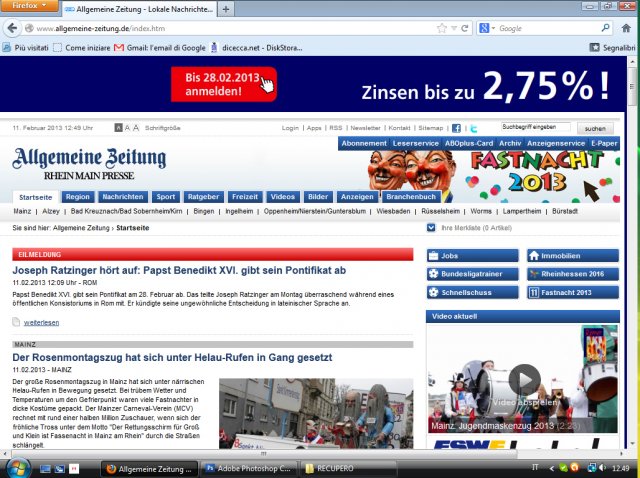
Task: Open the Rosenmontagszug headline article
Action: 172,358
